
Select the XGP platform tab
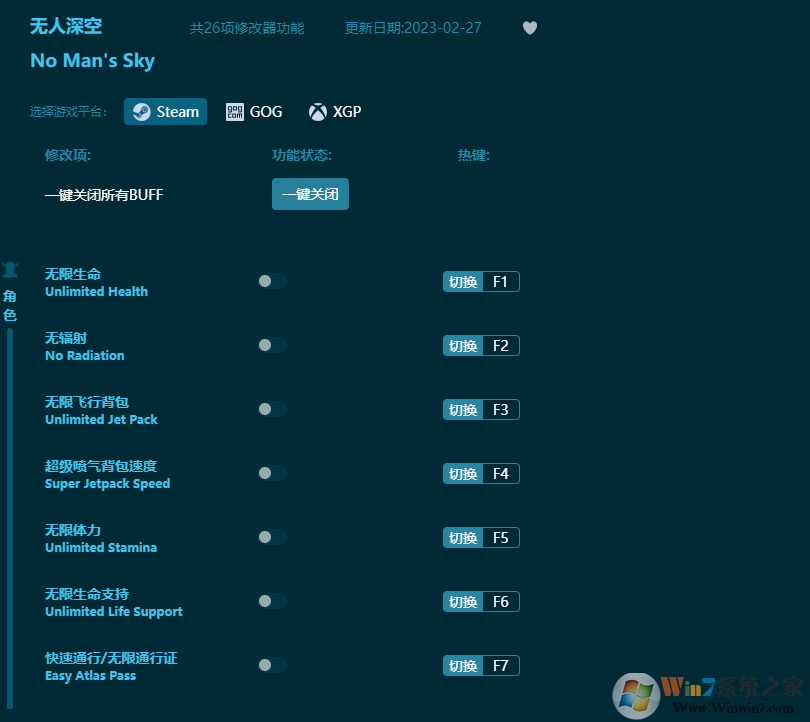[335, 112]
